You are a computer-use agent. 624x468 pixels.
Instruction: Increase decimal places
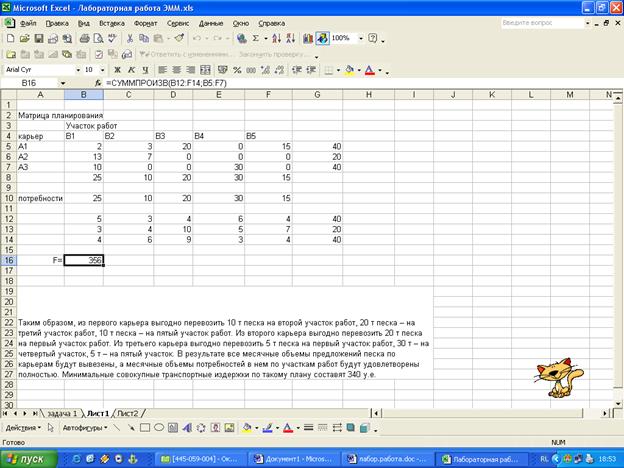[265, 70]
